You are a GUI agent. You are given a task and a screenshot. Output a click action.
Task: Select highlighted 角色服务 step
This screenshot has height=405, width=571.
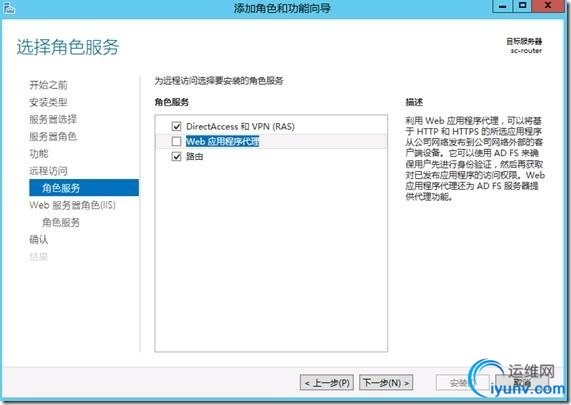(84, 188)
